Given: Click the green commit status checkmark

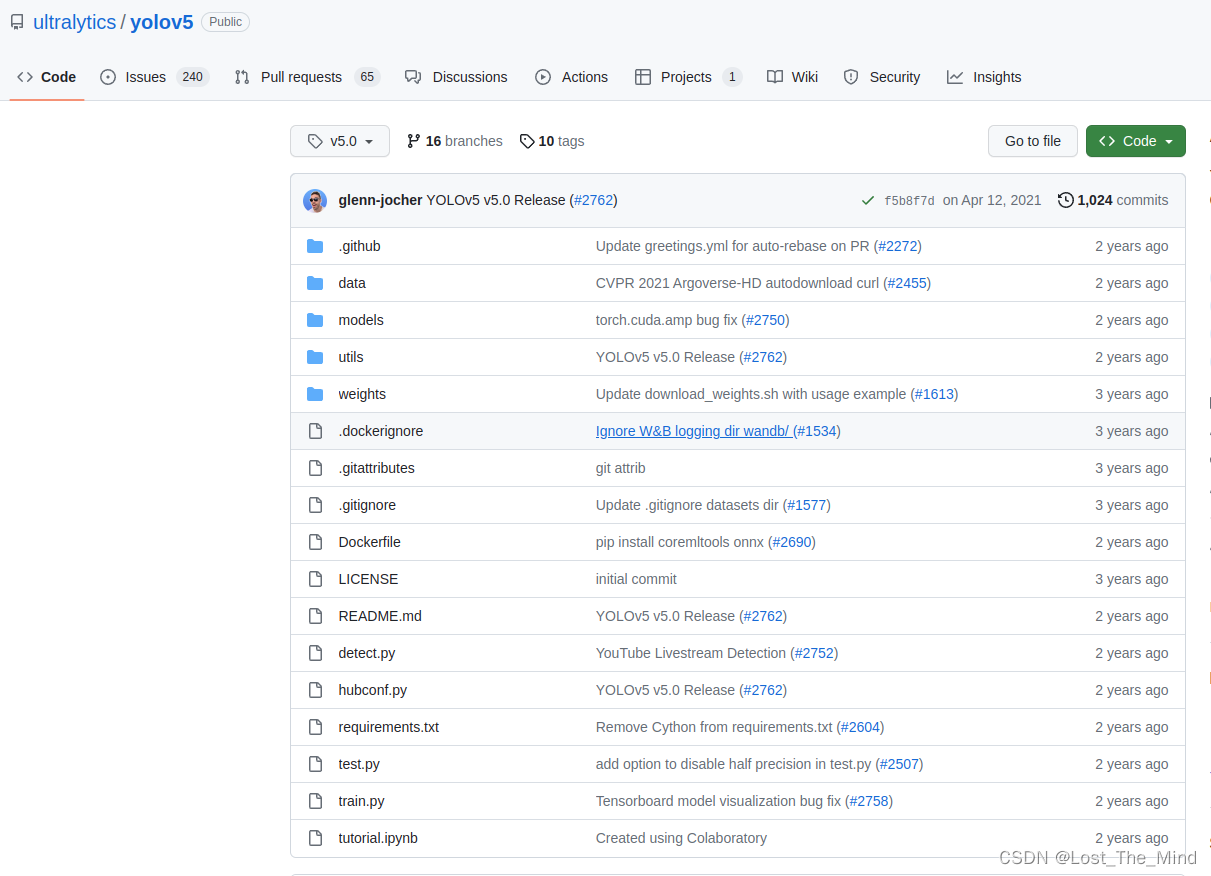Looking at the screenshot, I should pos(868,200).
